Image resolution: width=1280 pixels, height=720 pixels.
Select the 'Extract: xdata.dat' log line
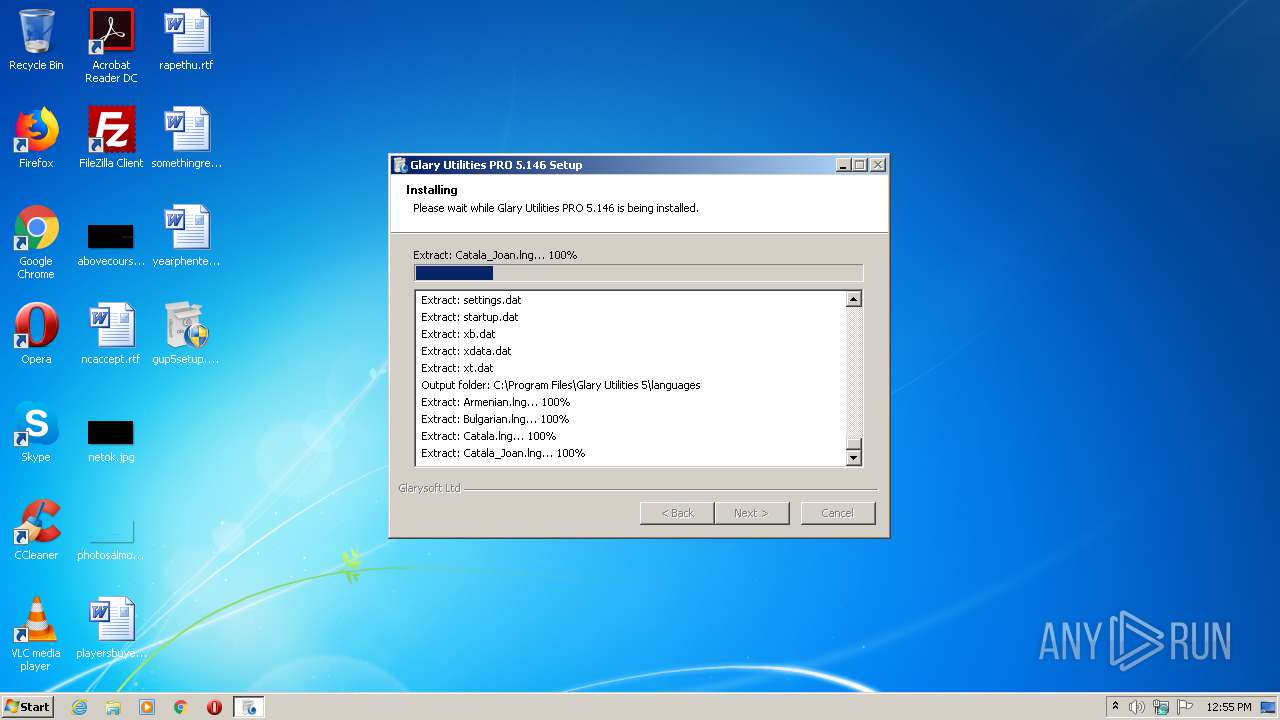coord(466,351)
